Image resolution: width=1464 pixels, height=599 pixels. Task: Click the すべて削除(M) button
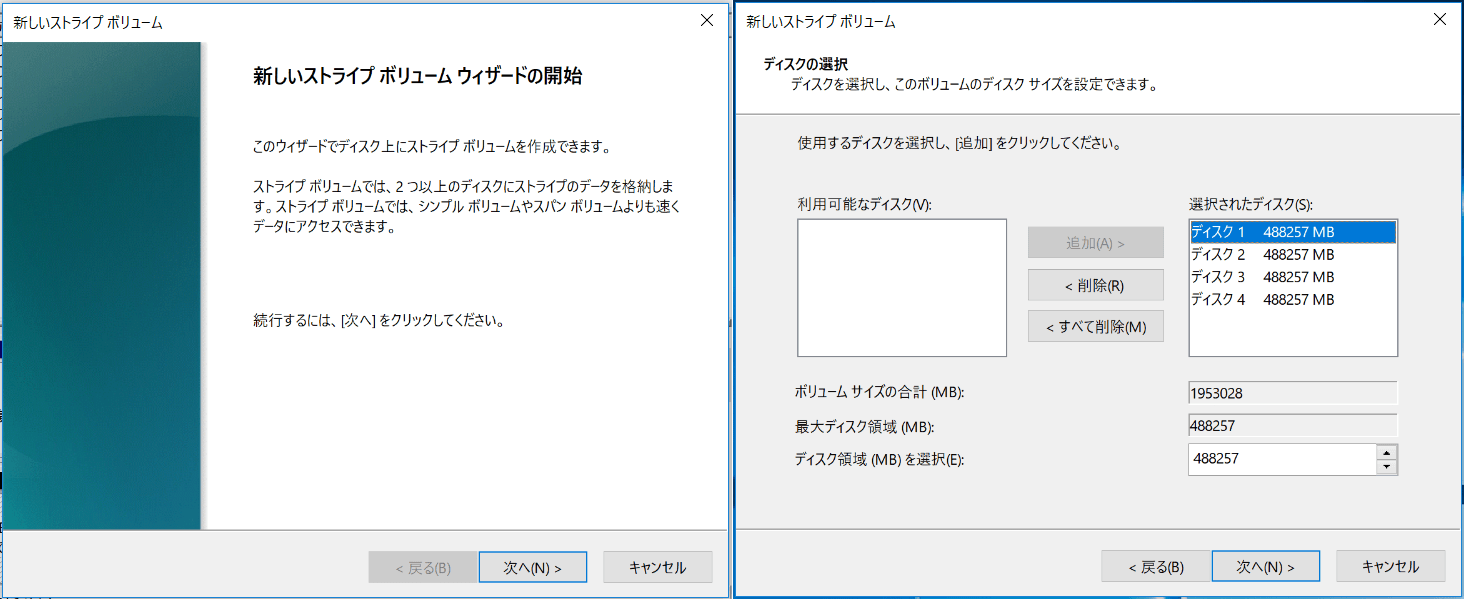(1095, 327)
